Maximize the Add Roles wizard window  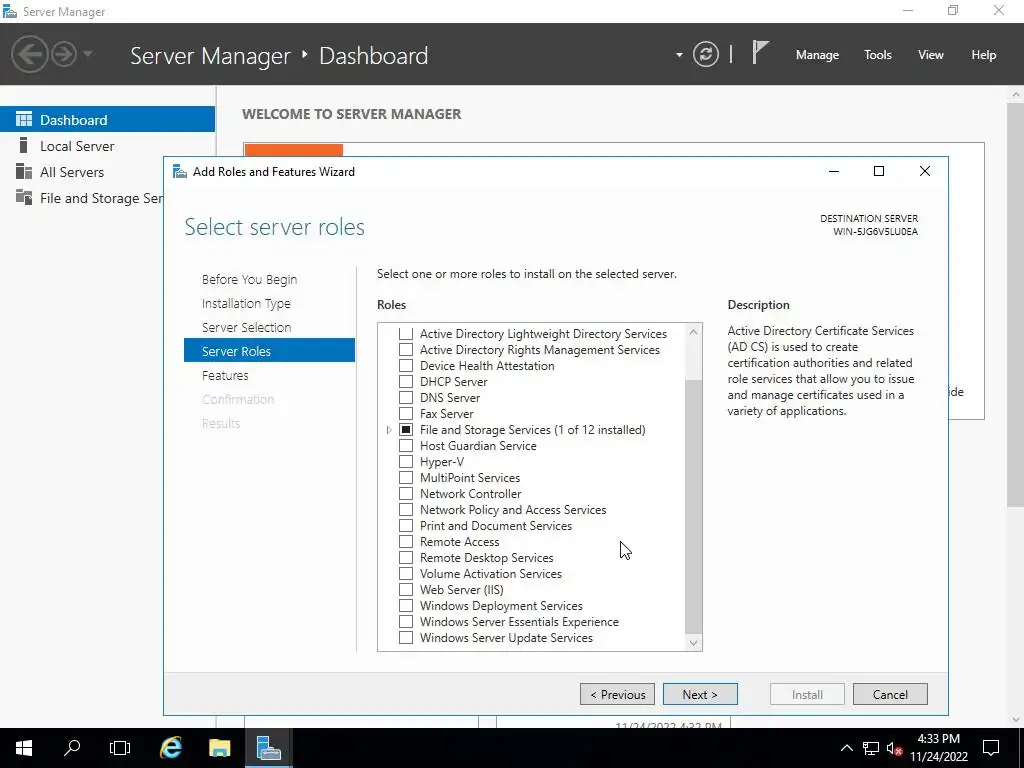point(879,171)
